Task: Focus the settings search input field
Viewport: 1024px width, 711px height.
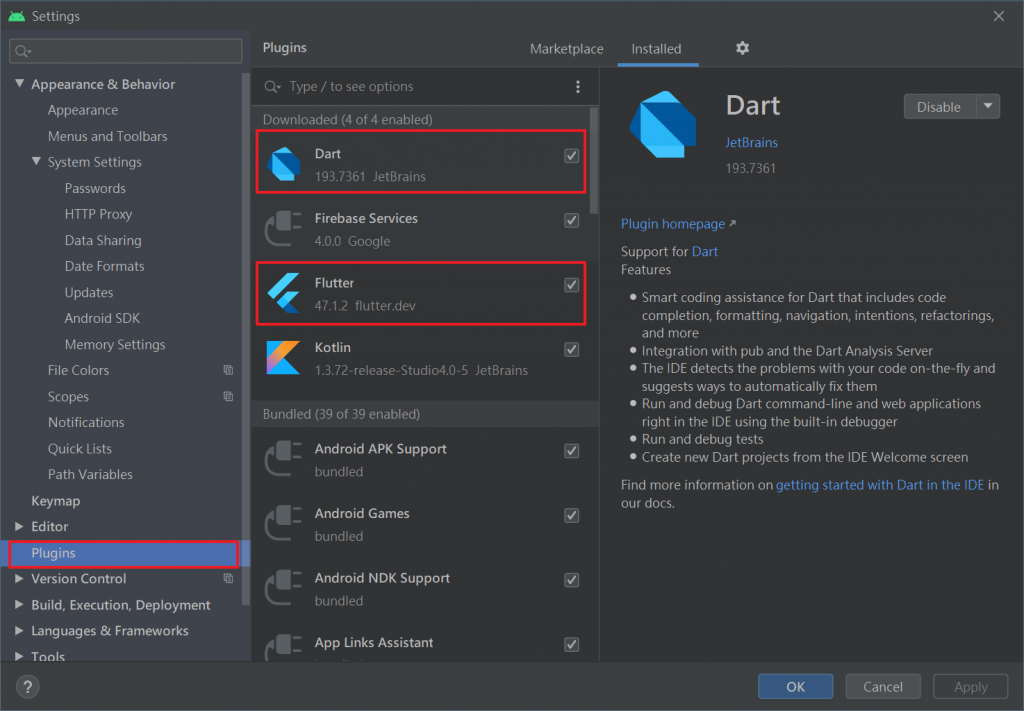Action: tap(125, 51)
